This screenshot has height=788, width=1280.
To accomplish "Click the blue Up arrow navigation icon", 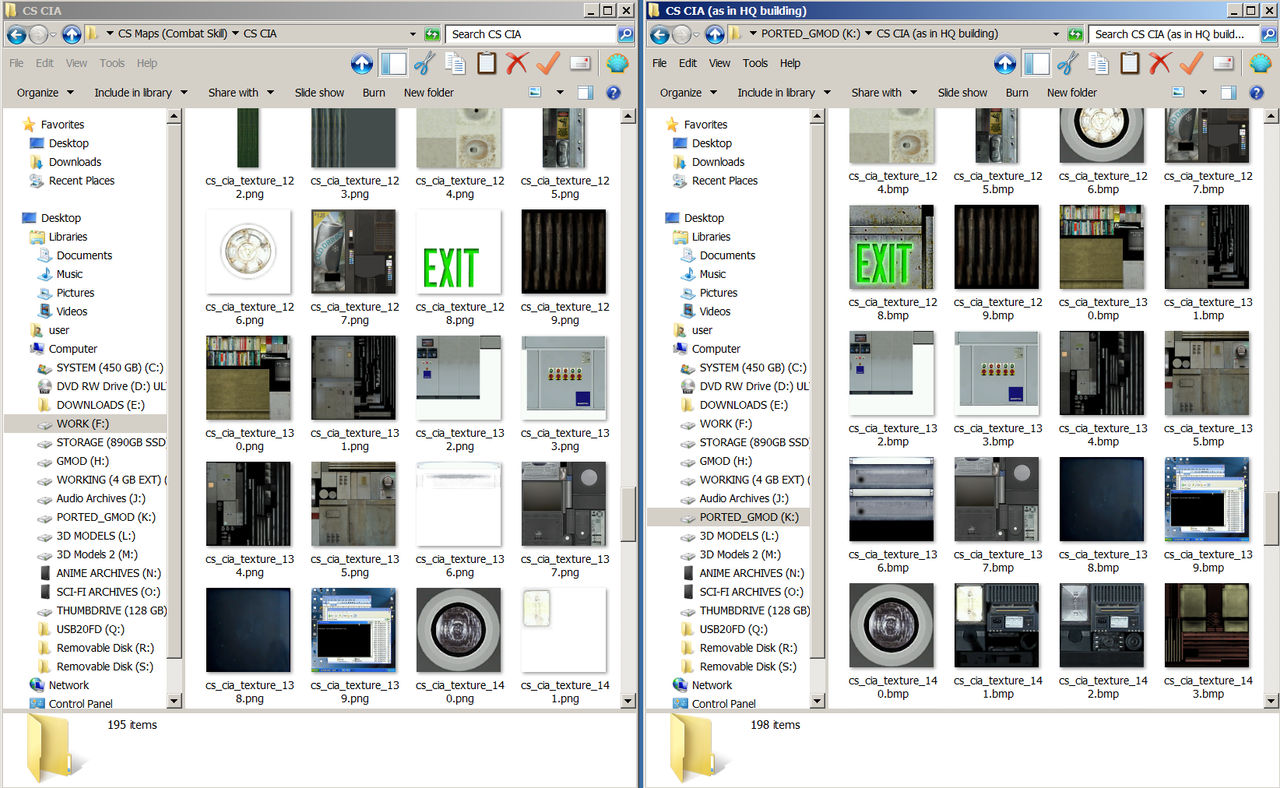I will [361, 63].
